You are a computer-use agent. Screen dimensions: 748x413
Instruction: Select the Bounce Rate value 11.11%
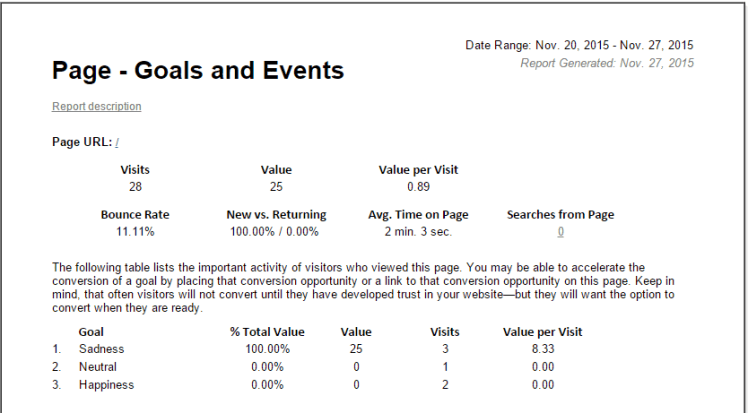(x=134, y=232)
